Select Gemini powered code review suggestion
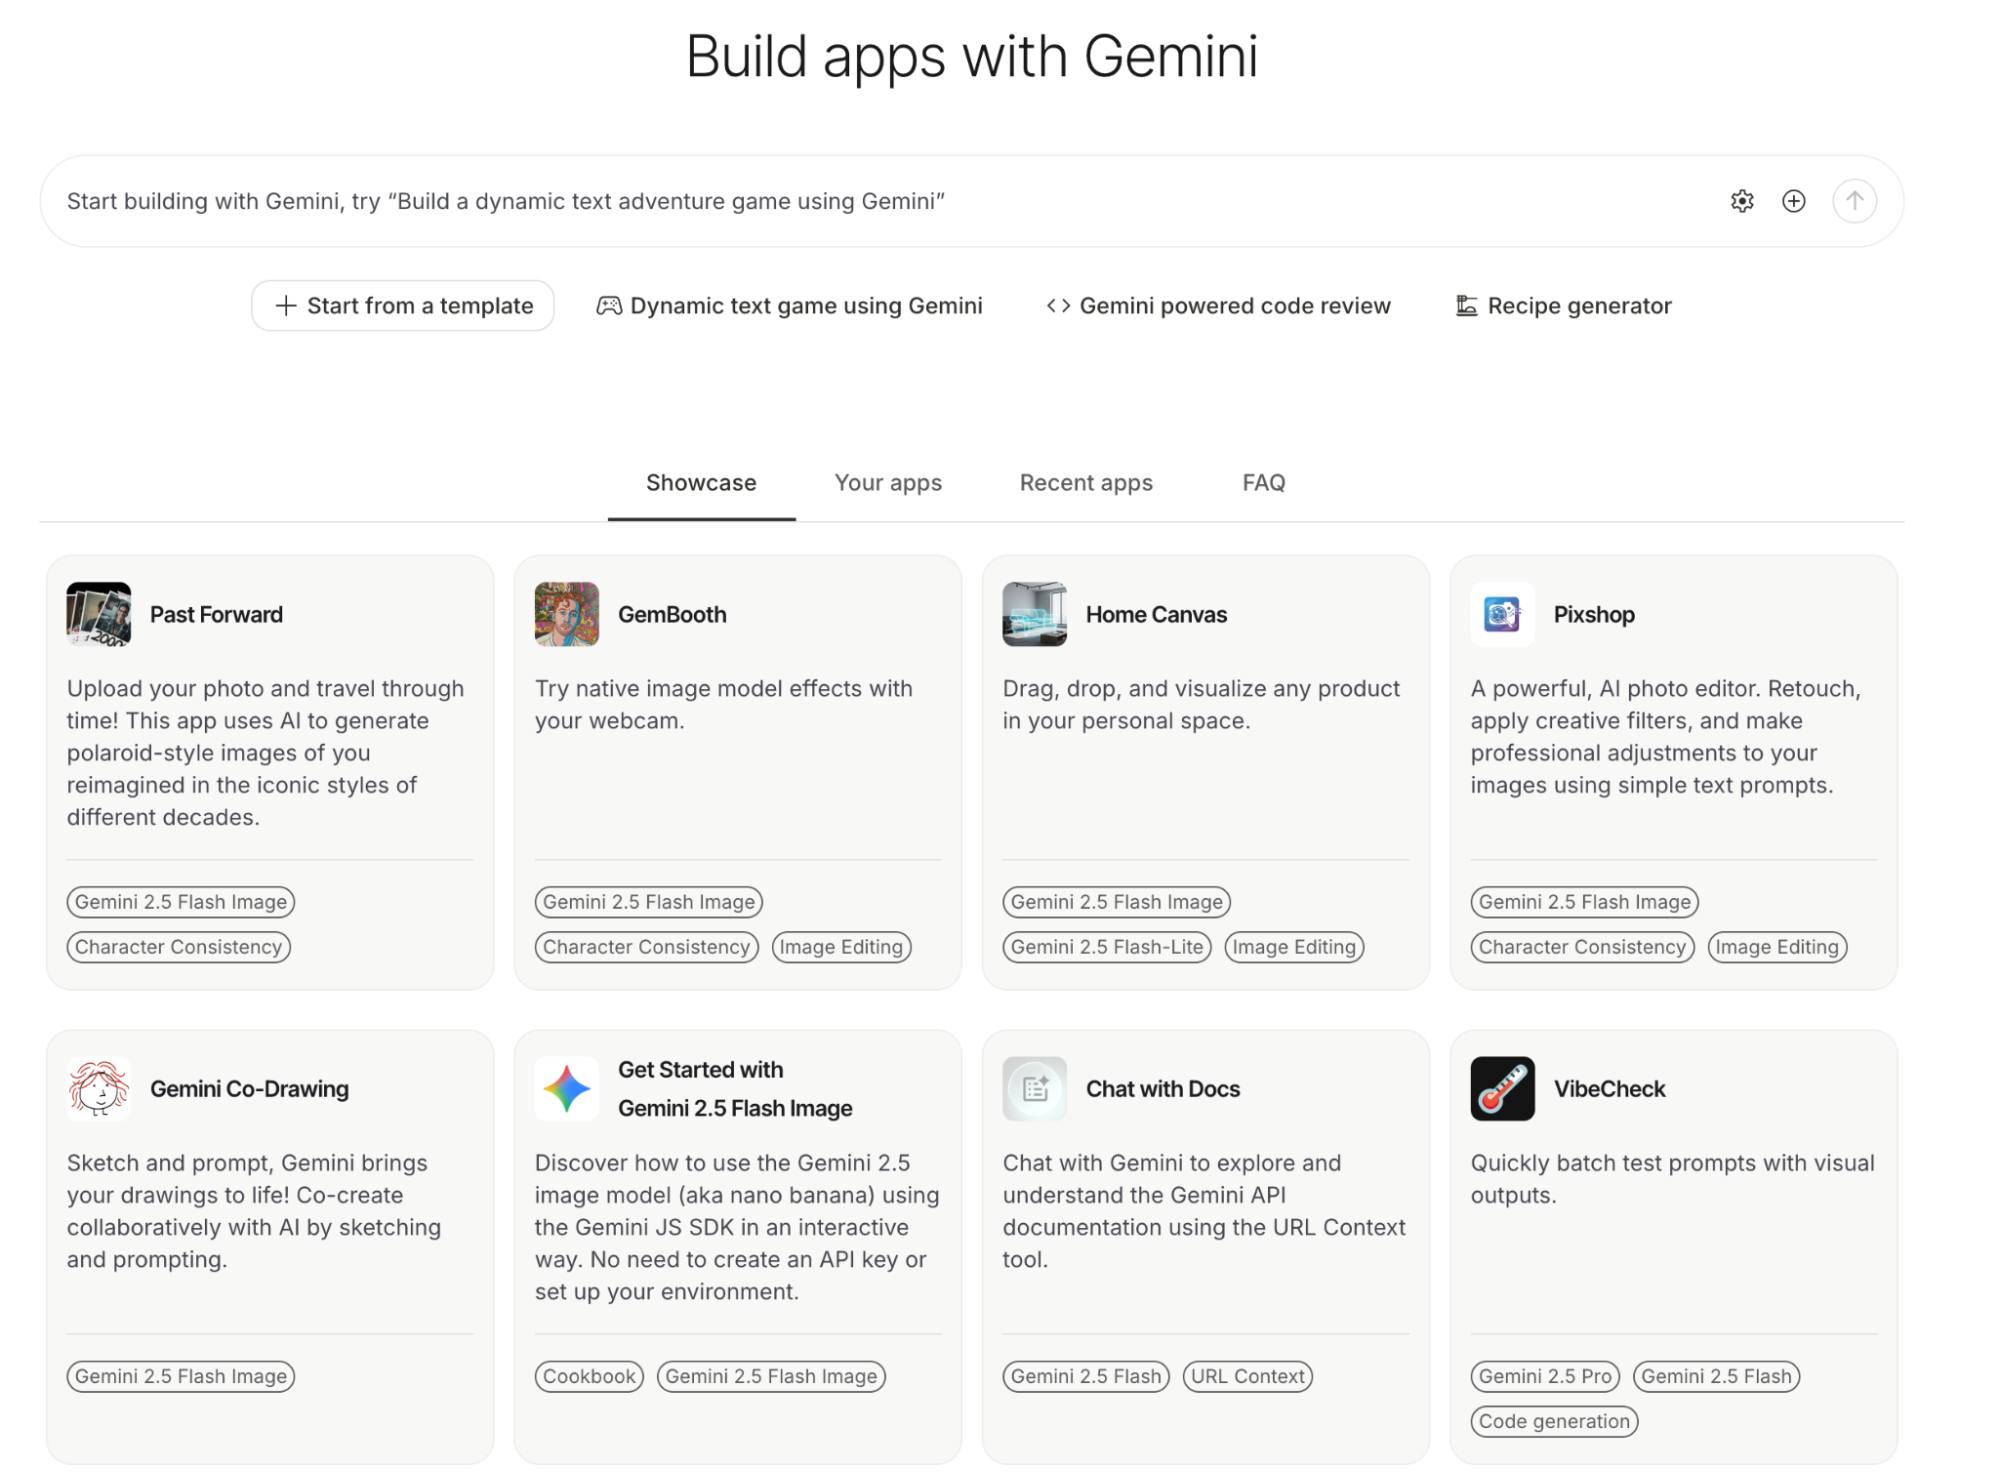The image size is (1999, 1481). (1218, 306)
